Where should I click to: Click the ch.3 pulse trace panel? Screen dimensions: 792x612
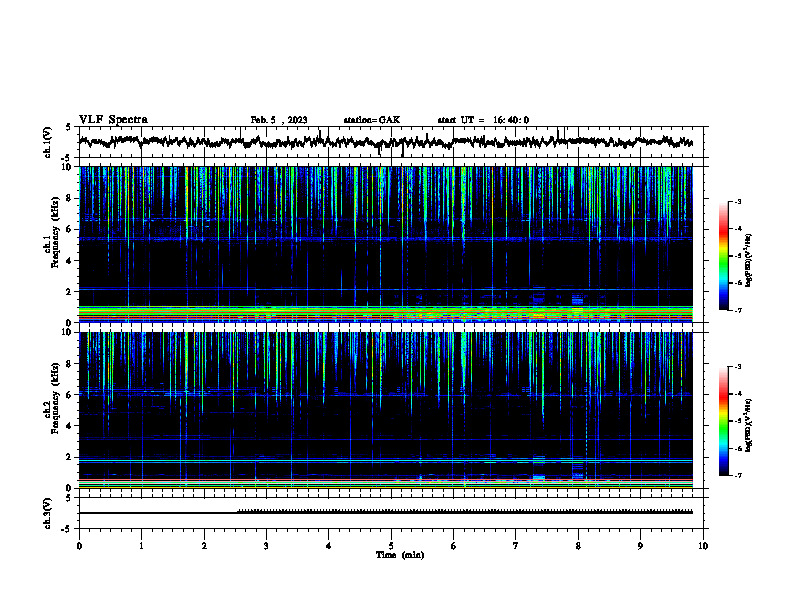pyautogui.click(x=391, y=513)
